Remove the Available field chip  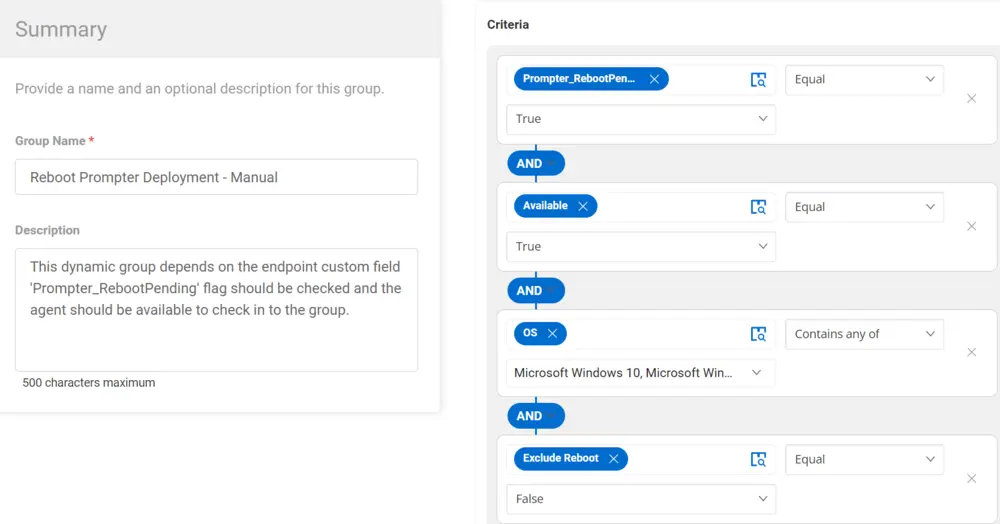583,206
